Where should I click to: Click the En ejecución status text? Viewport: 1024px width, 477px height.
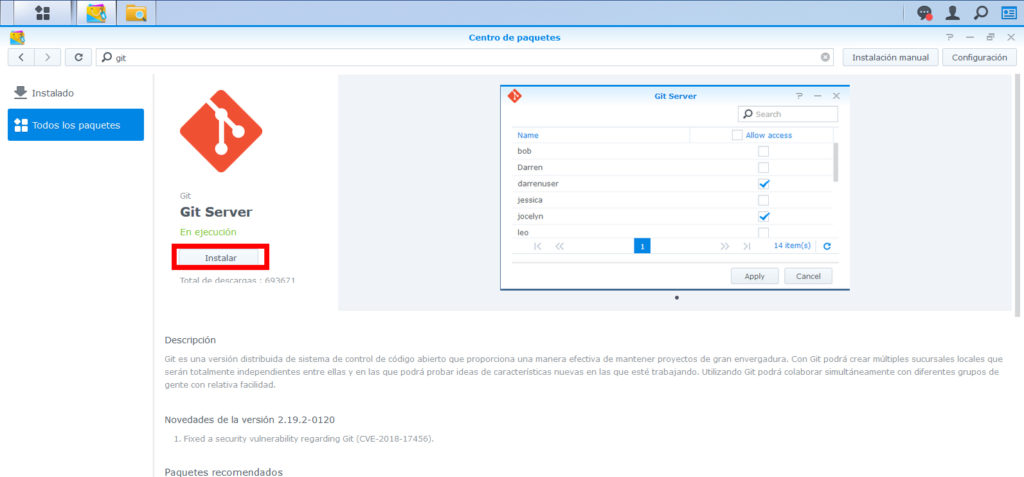point(208,232)
